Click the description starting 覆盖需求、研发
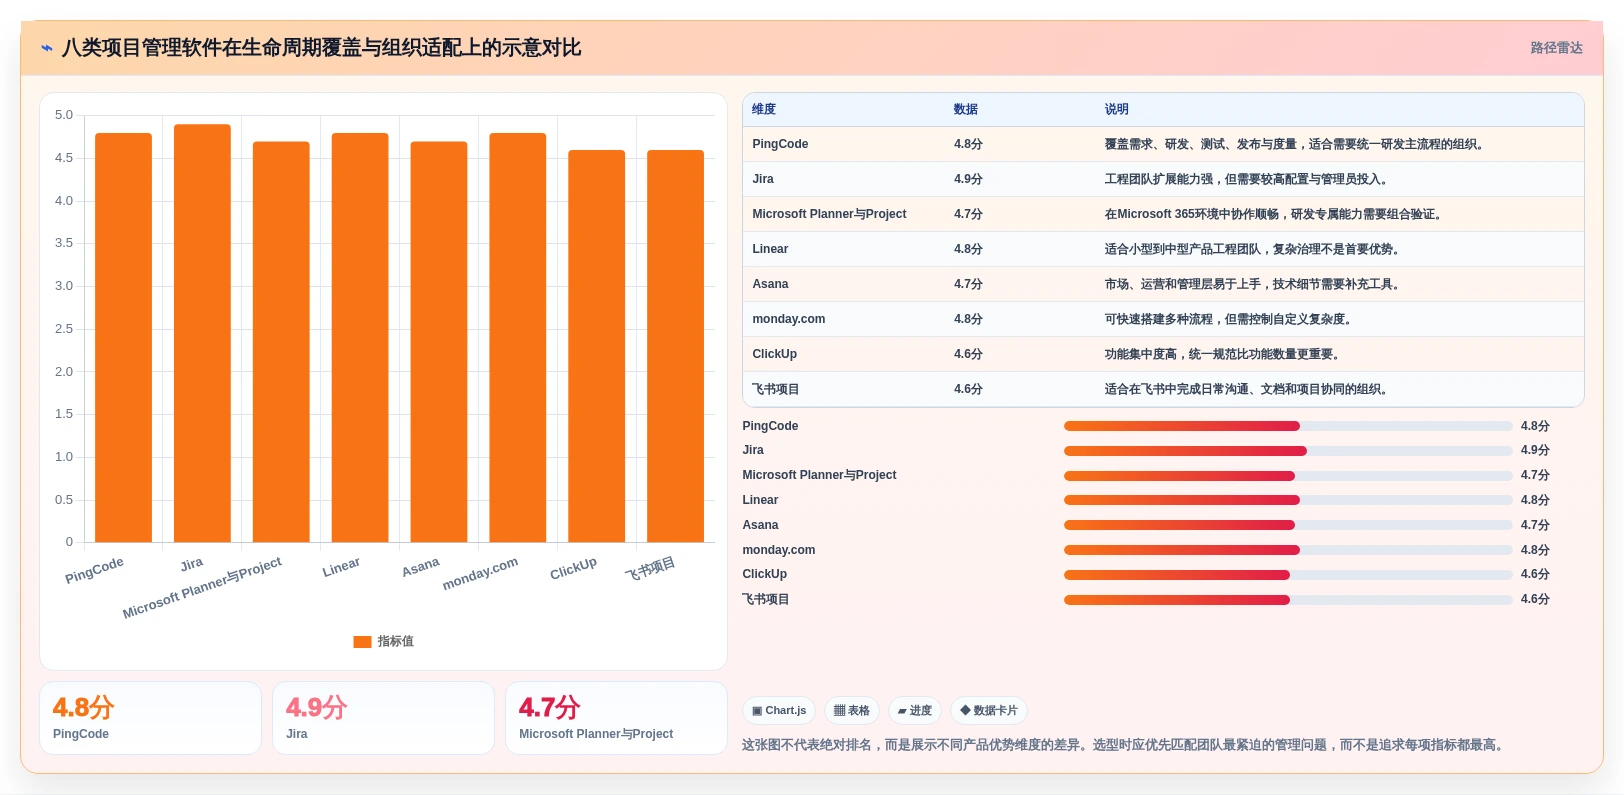1624x795 pixels. pyautogui.click(x=1297, y=144)
